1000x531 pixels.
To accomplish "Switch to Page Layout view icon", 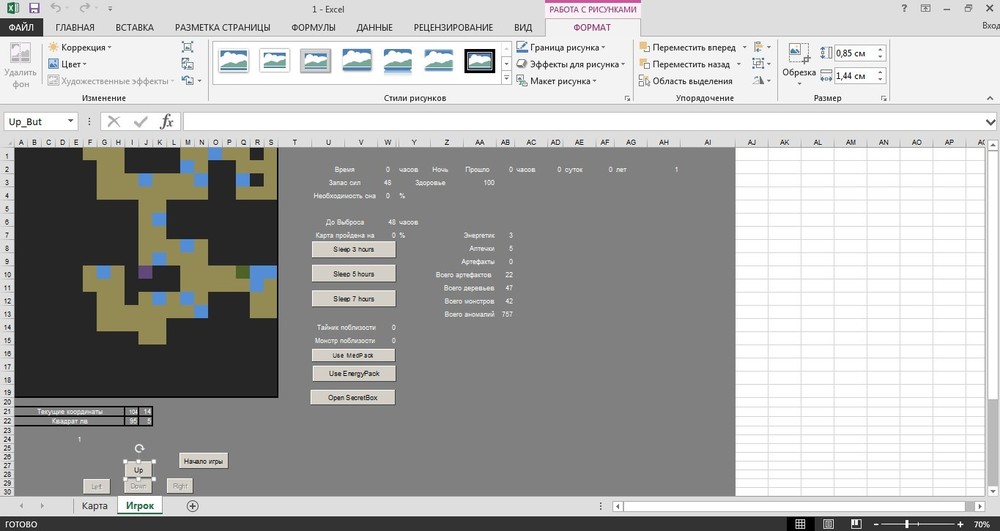I will coord(826,523).
